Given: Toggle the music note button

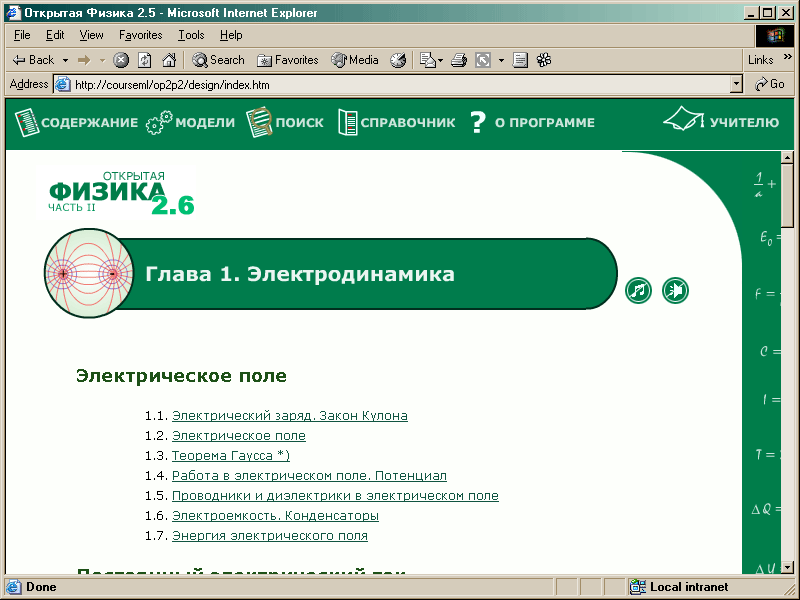Looking at the screenshot, I should tap(638, 290).
